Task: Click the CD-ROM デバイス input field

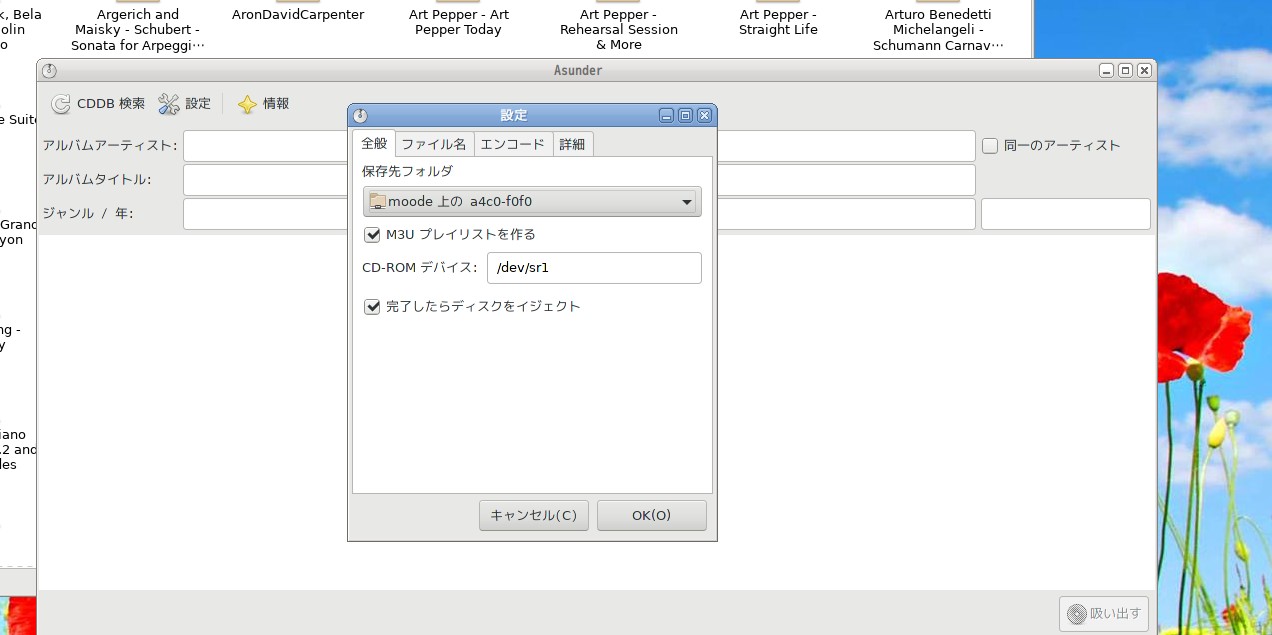Action: click(x=594, y=268)
